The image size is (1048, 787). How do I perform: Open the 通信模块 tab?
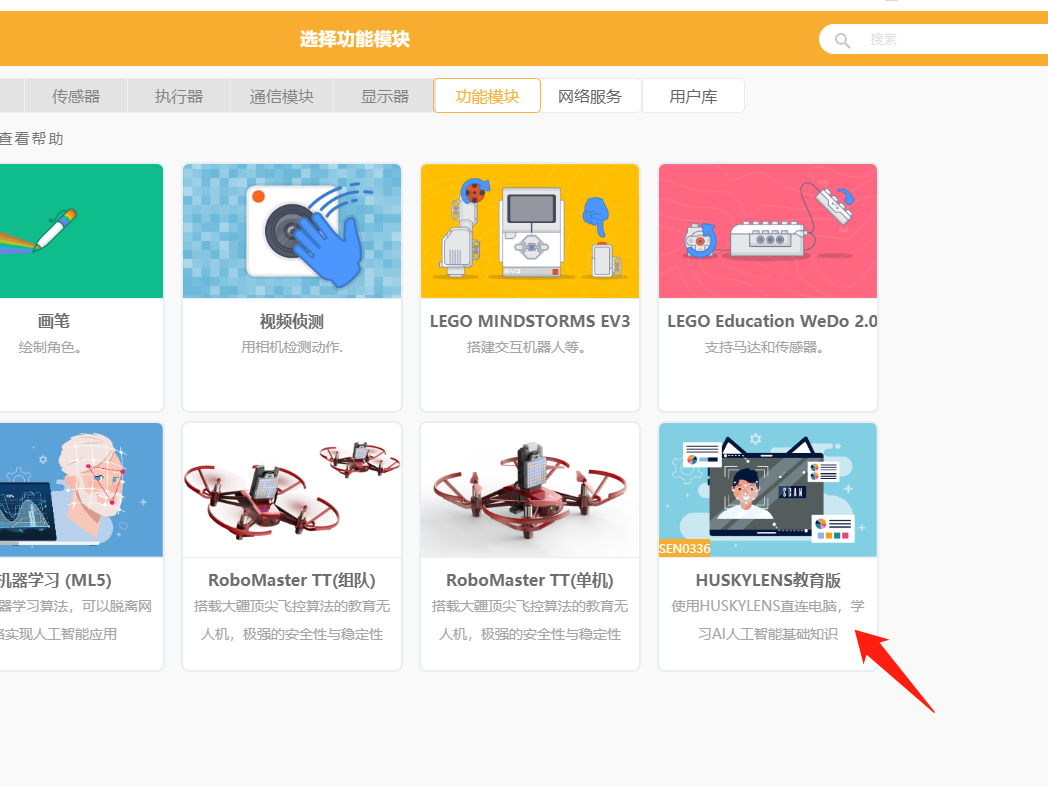click(x=281, y=96)
